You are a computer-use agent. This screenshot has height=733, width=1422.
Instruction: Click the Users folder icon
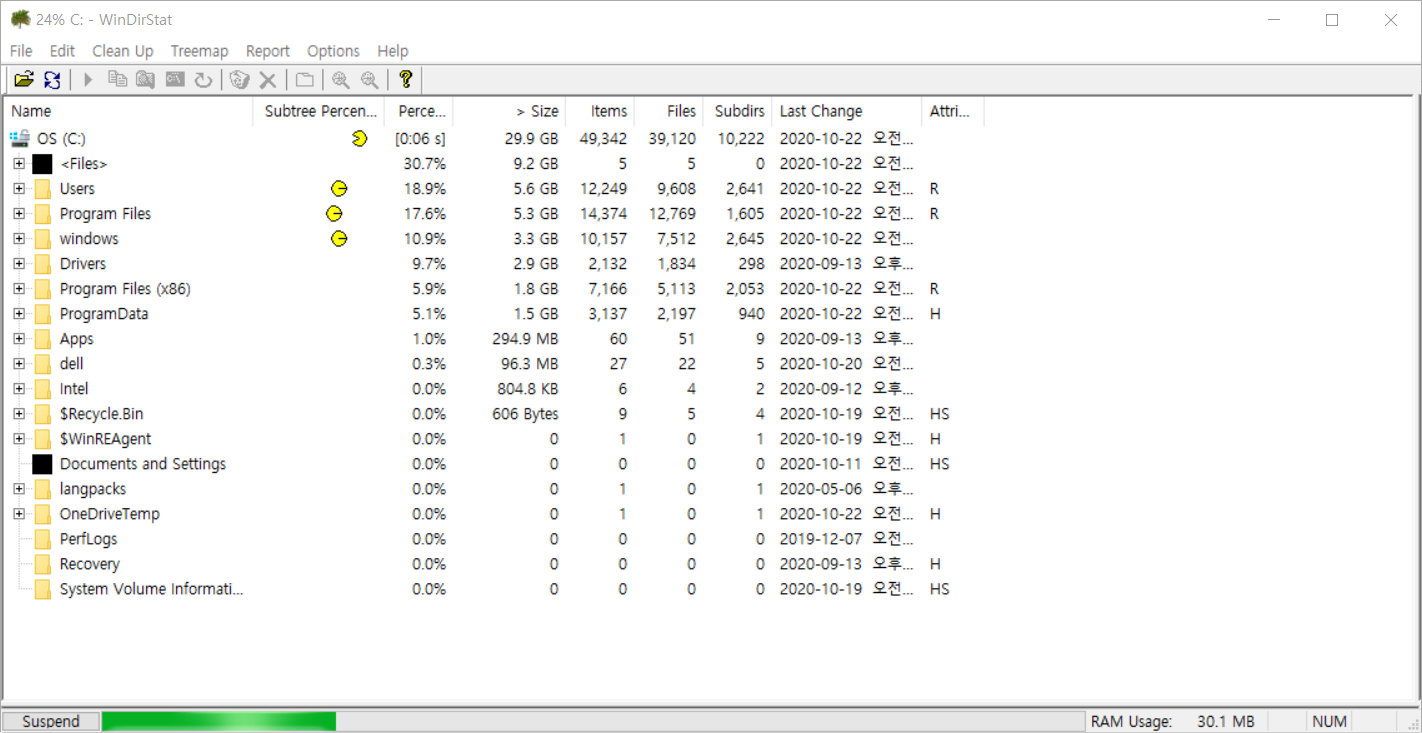pyautogui.click(x=42, y=189)
